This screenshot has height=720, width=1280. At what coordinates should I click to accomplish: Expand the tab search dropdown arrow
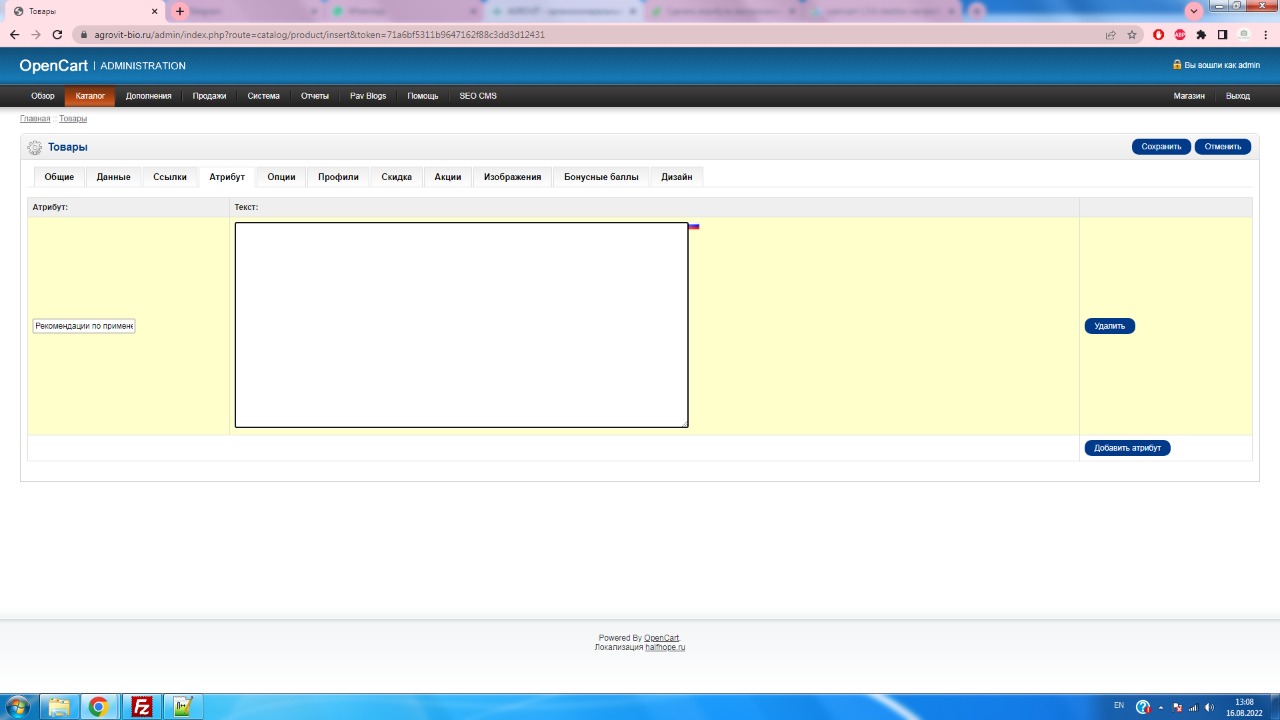[x=1193, y=11]
